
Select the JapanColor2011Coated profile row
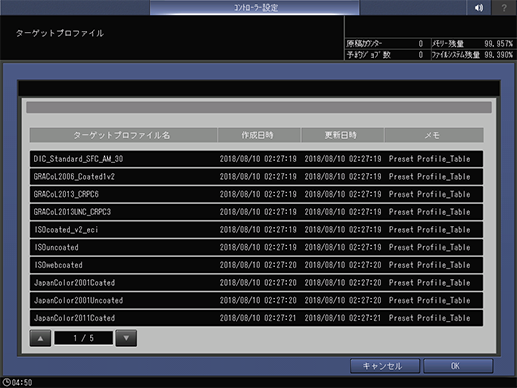coord(256,318)
